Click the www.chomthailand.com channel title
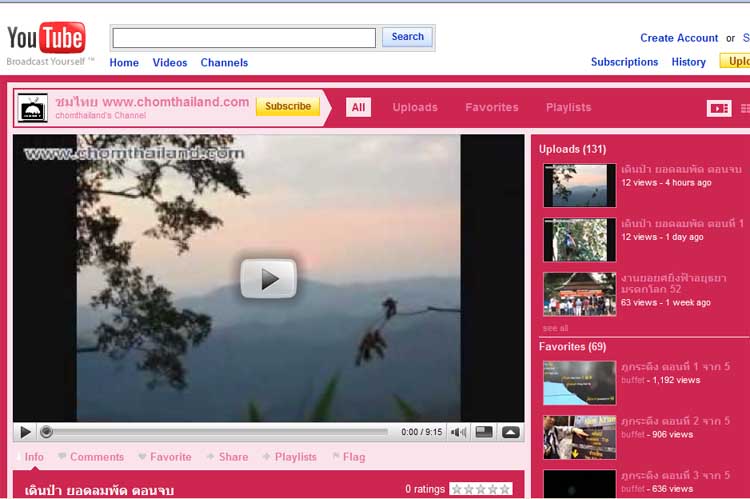The image size is (750, 499). tap(152, 102)
